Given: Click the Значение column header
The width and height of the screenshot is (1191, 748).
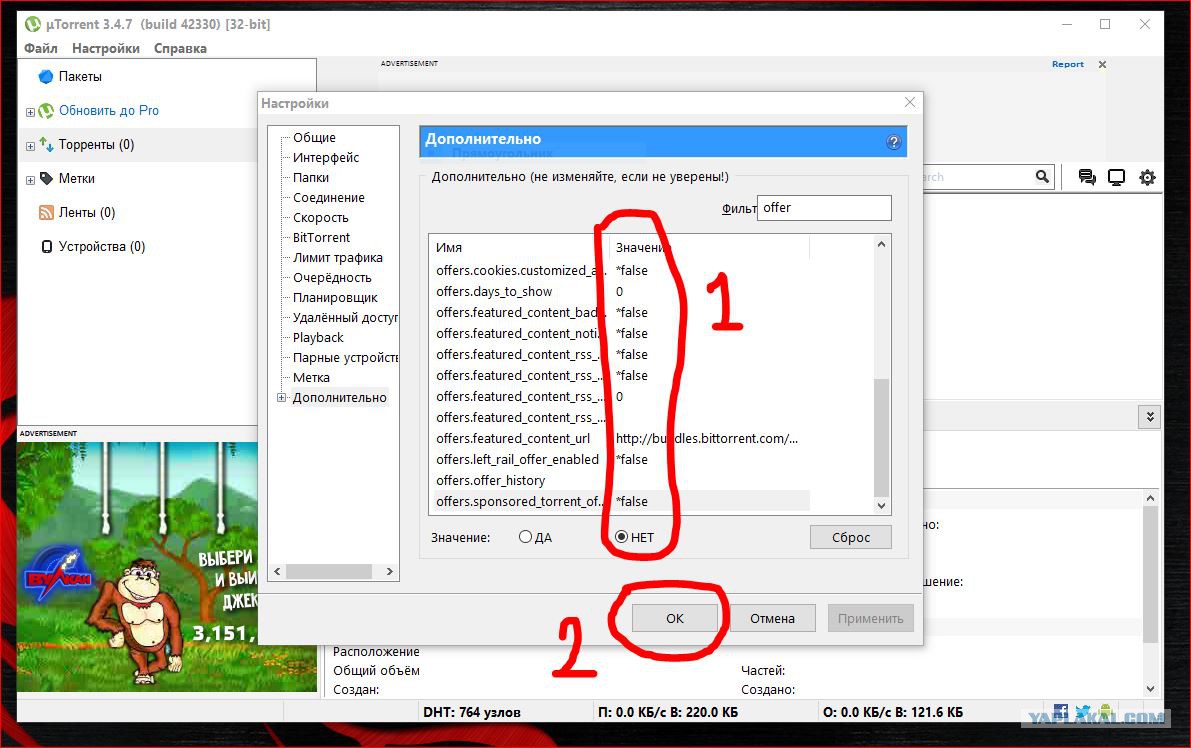Looking at the screenshot, I should 709,248.
